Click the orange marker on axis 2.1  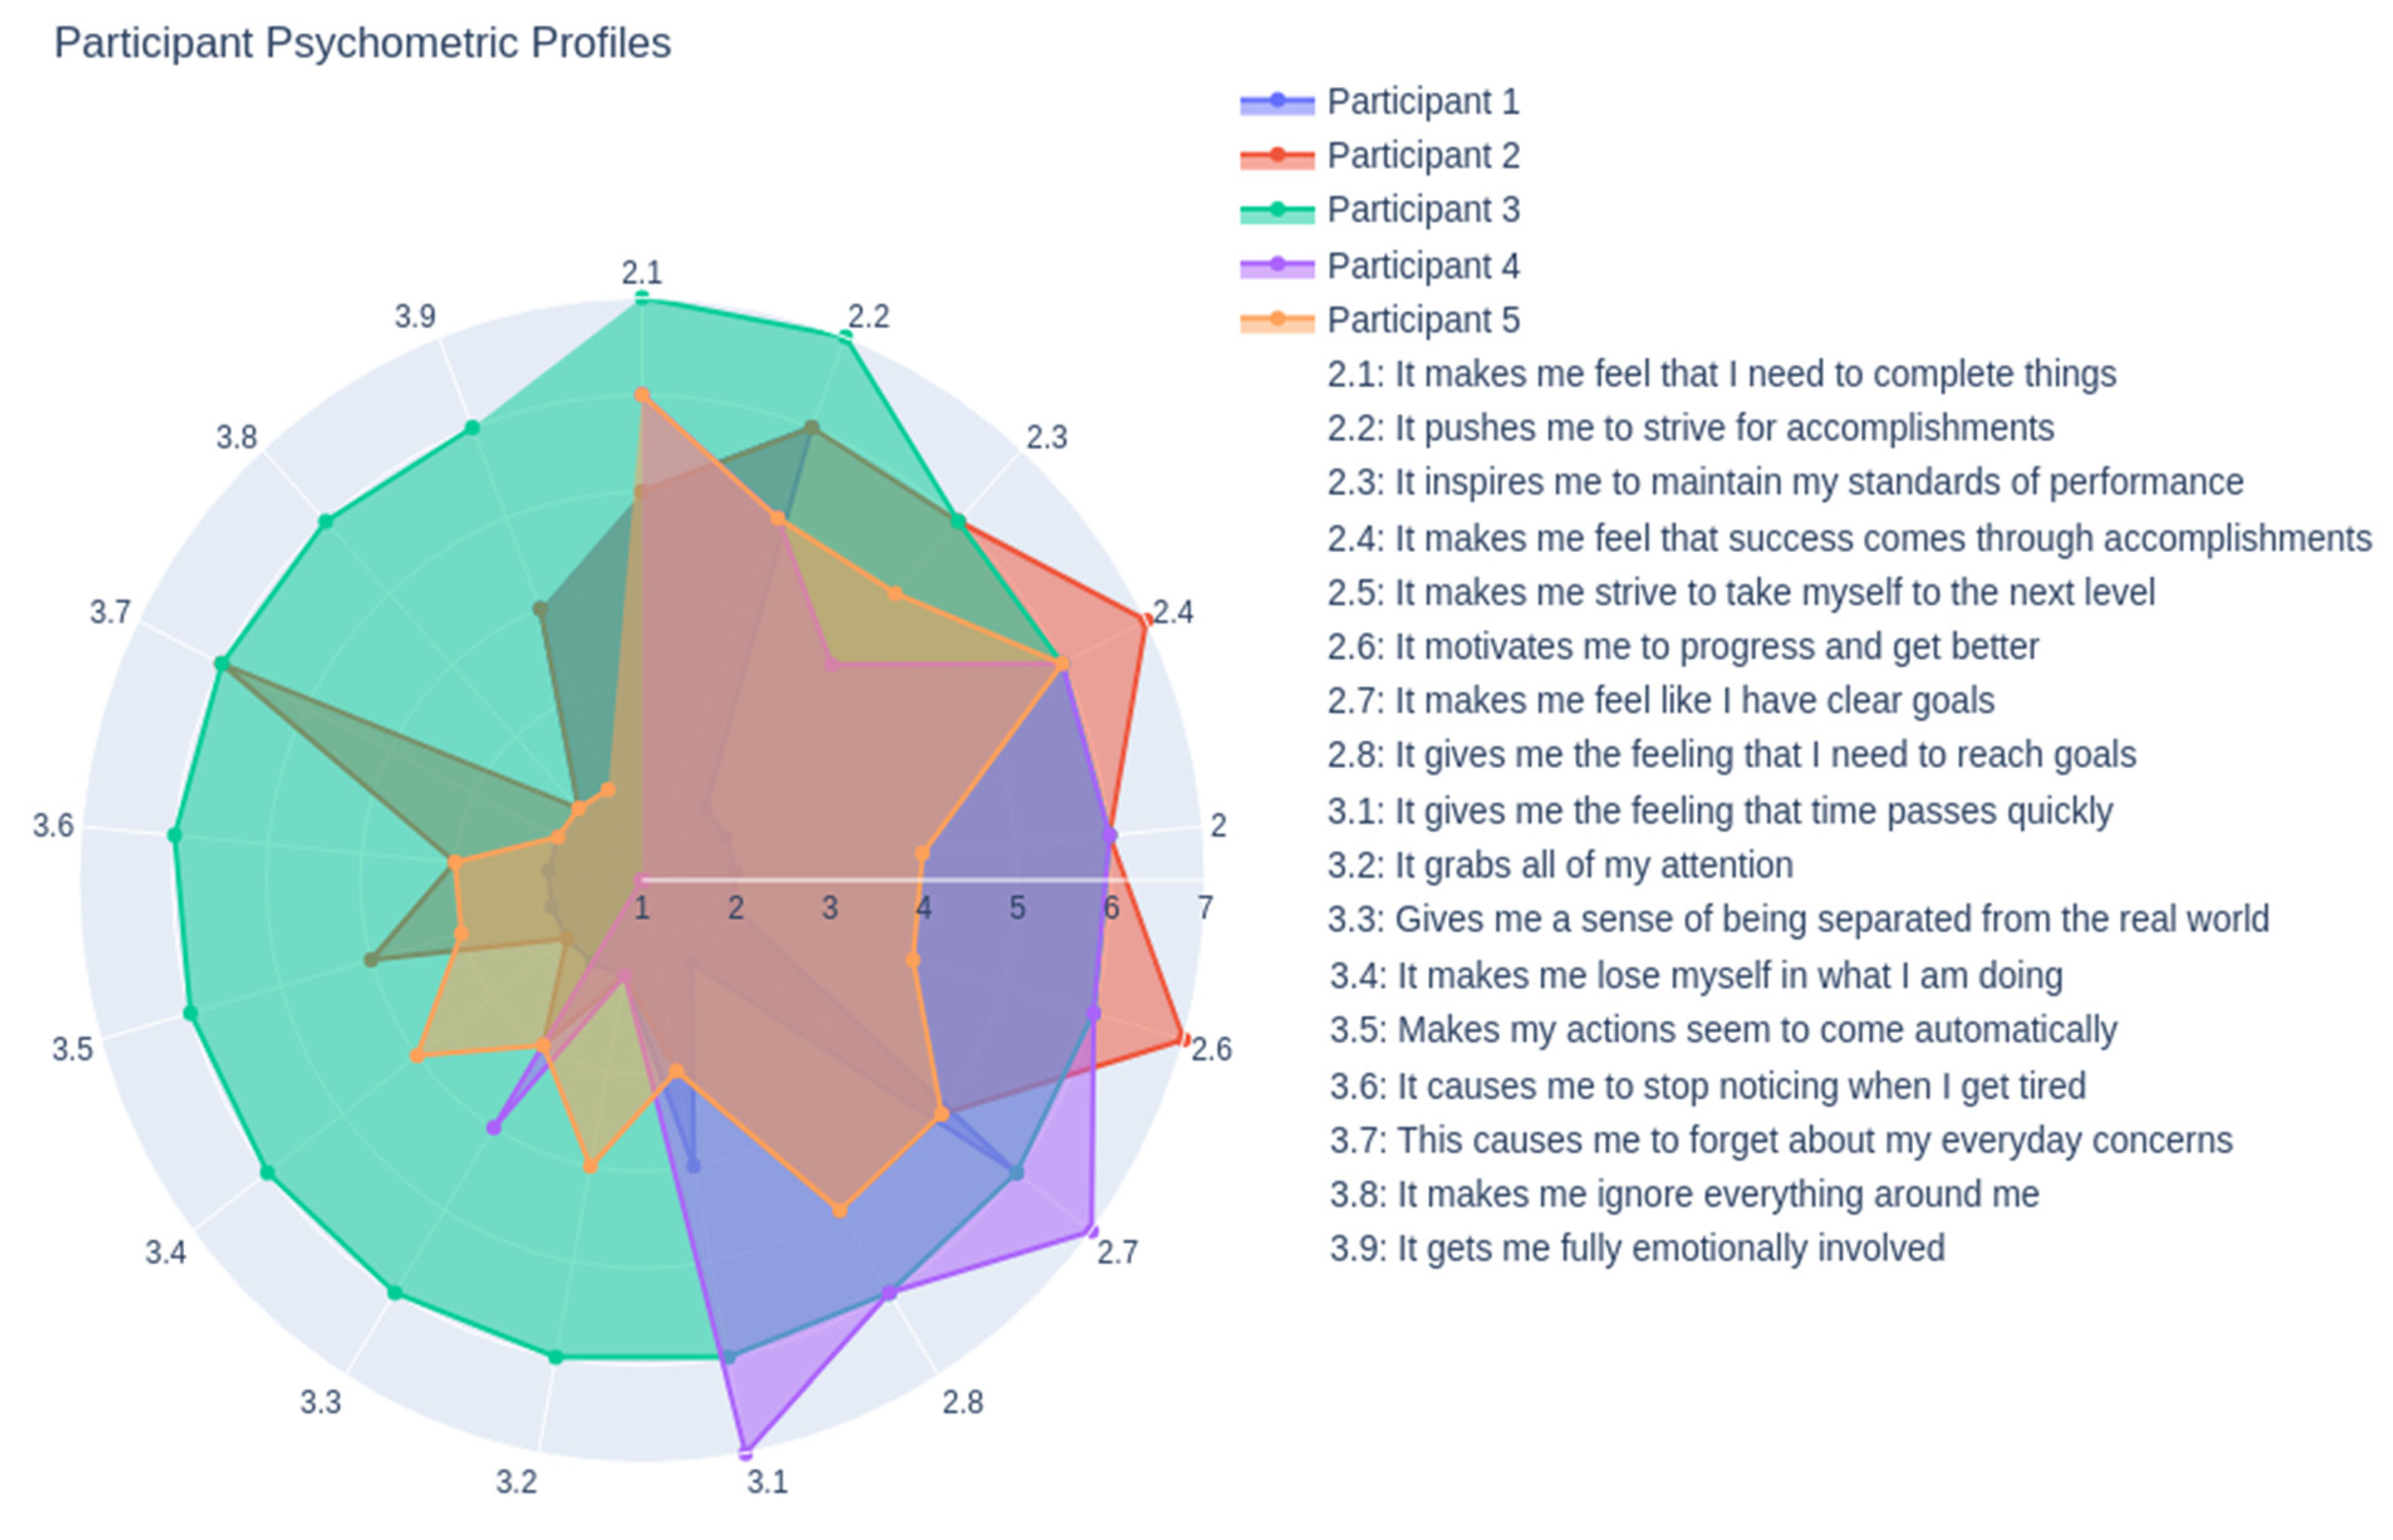point(642,396)
